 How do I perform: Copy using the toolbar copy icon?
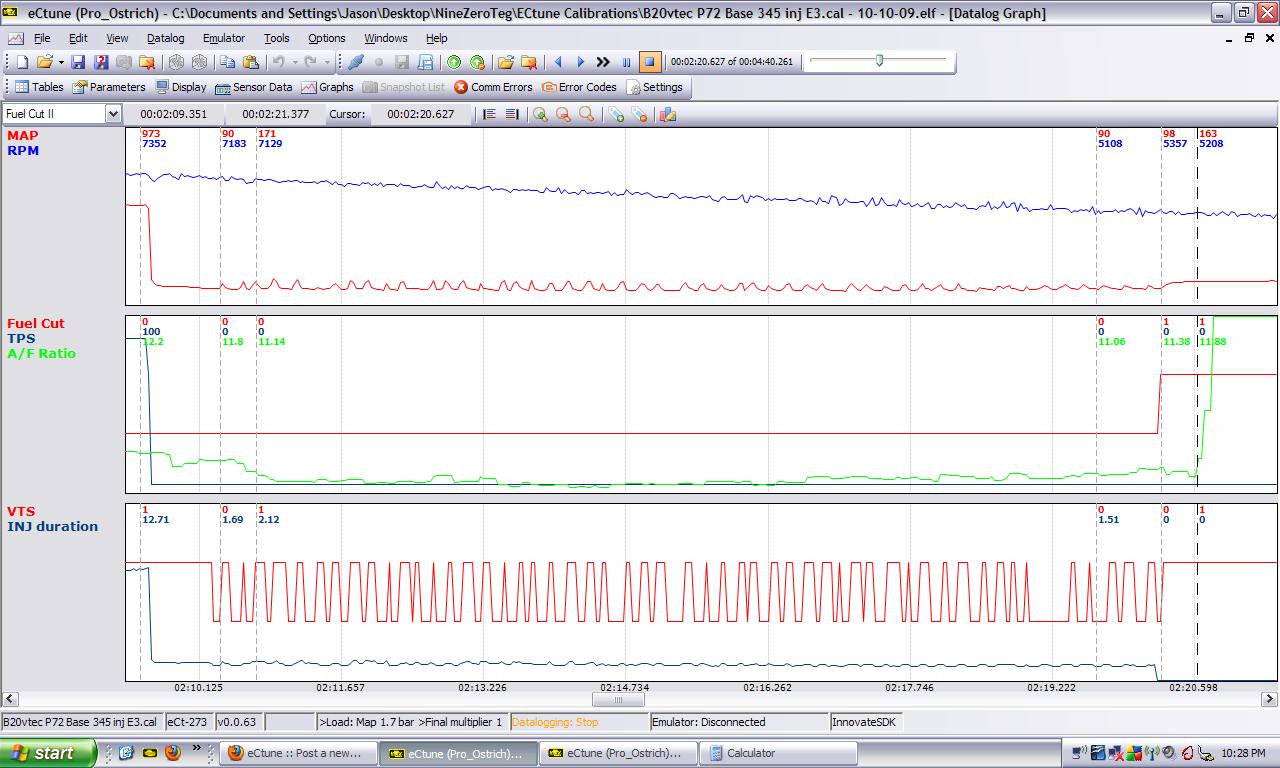pos(228,62)
